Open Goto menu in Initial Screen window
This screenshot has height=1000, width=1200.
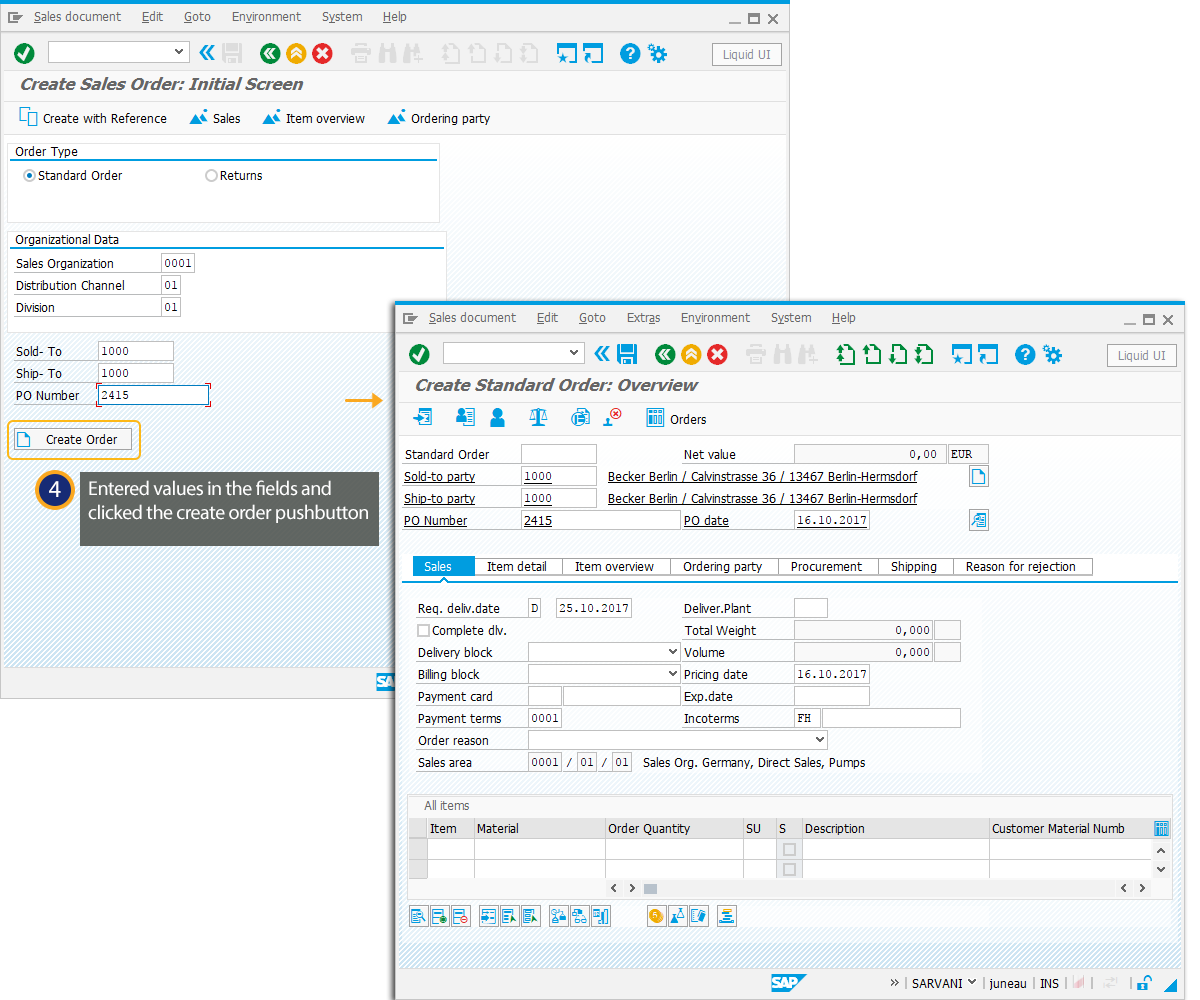[x=197, y=17]
